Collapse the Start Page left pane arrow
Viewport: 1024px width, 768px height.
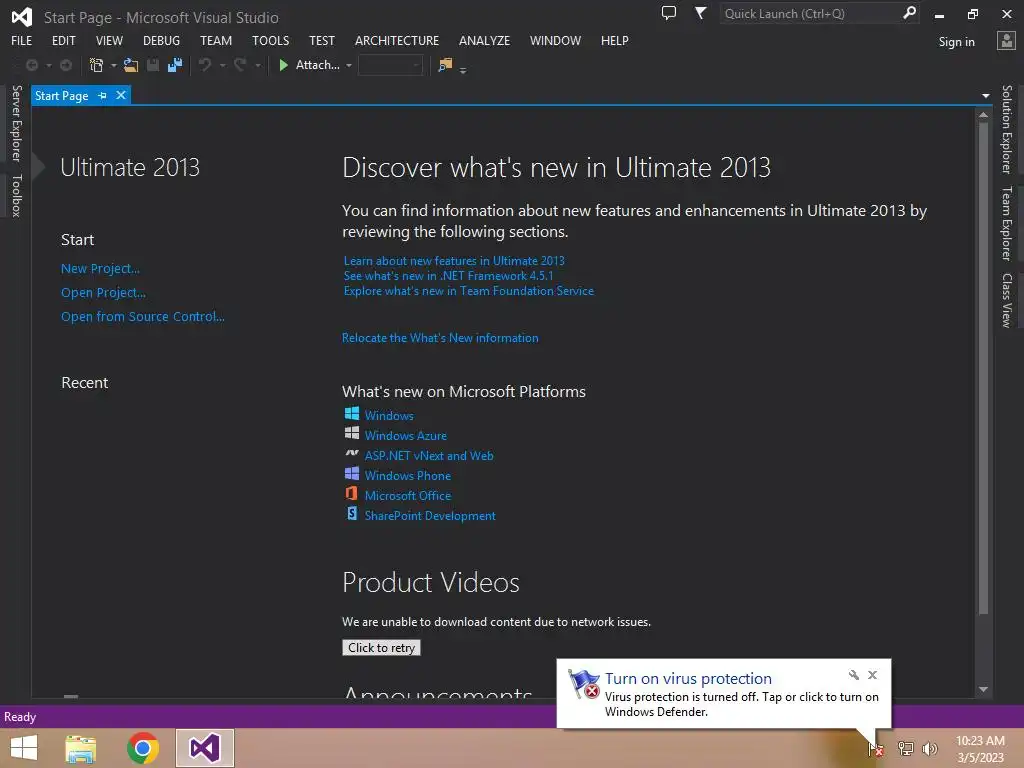[x=39, y=167]
